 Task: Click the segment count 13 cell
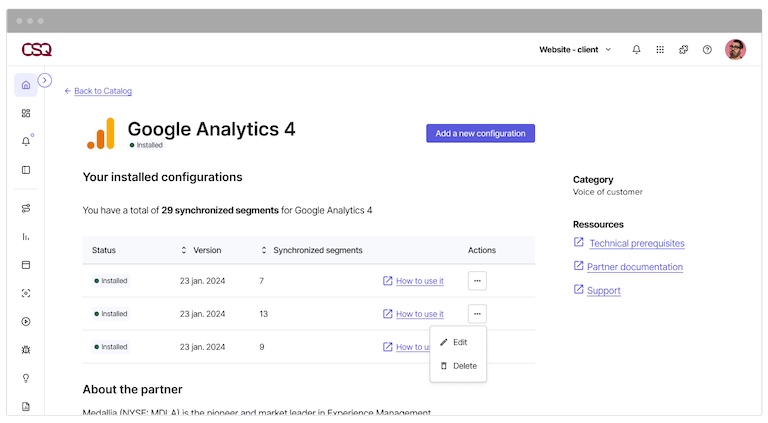pos(264,314)
